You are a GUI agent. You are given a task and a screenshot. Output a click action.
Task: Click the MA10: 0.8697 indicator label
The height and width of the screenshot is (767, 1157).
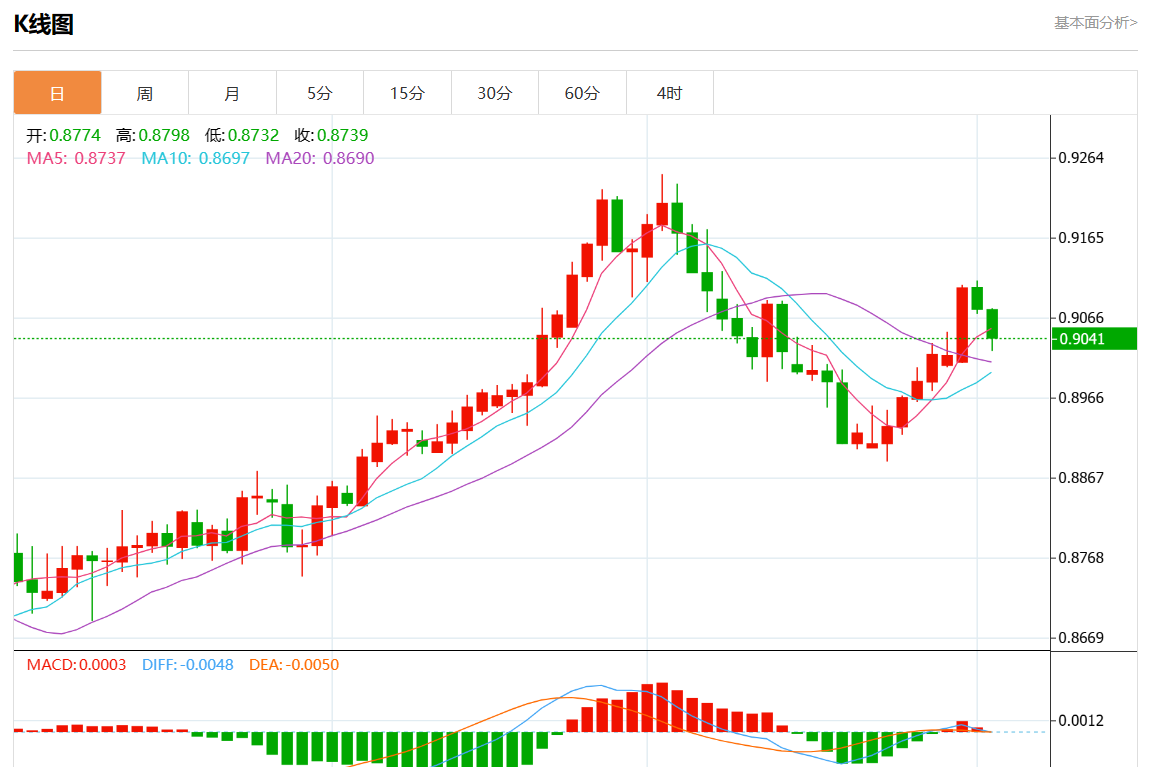[196, 158]
